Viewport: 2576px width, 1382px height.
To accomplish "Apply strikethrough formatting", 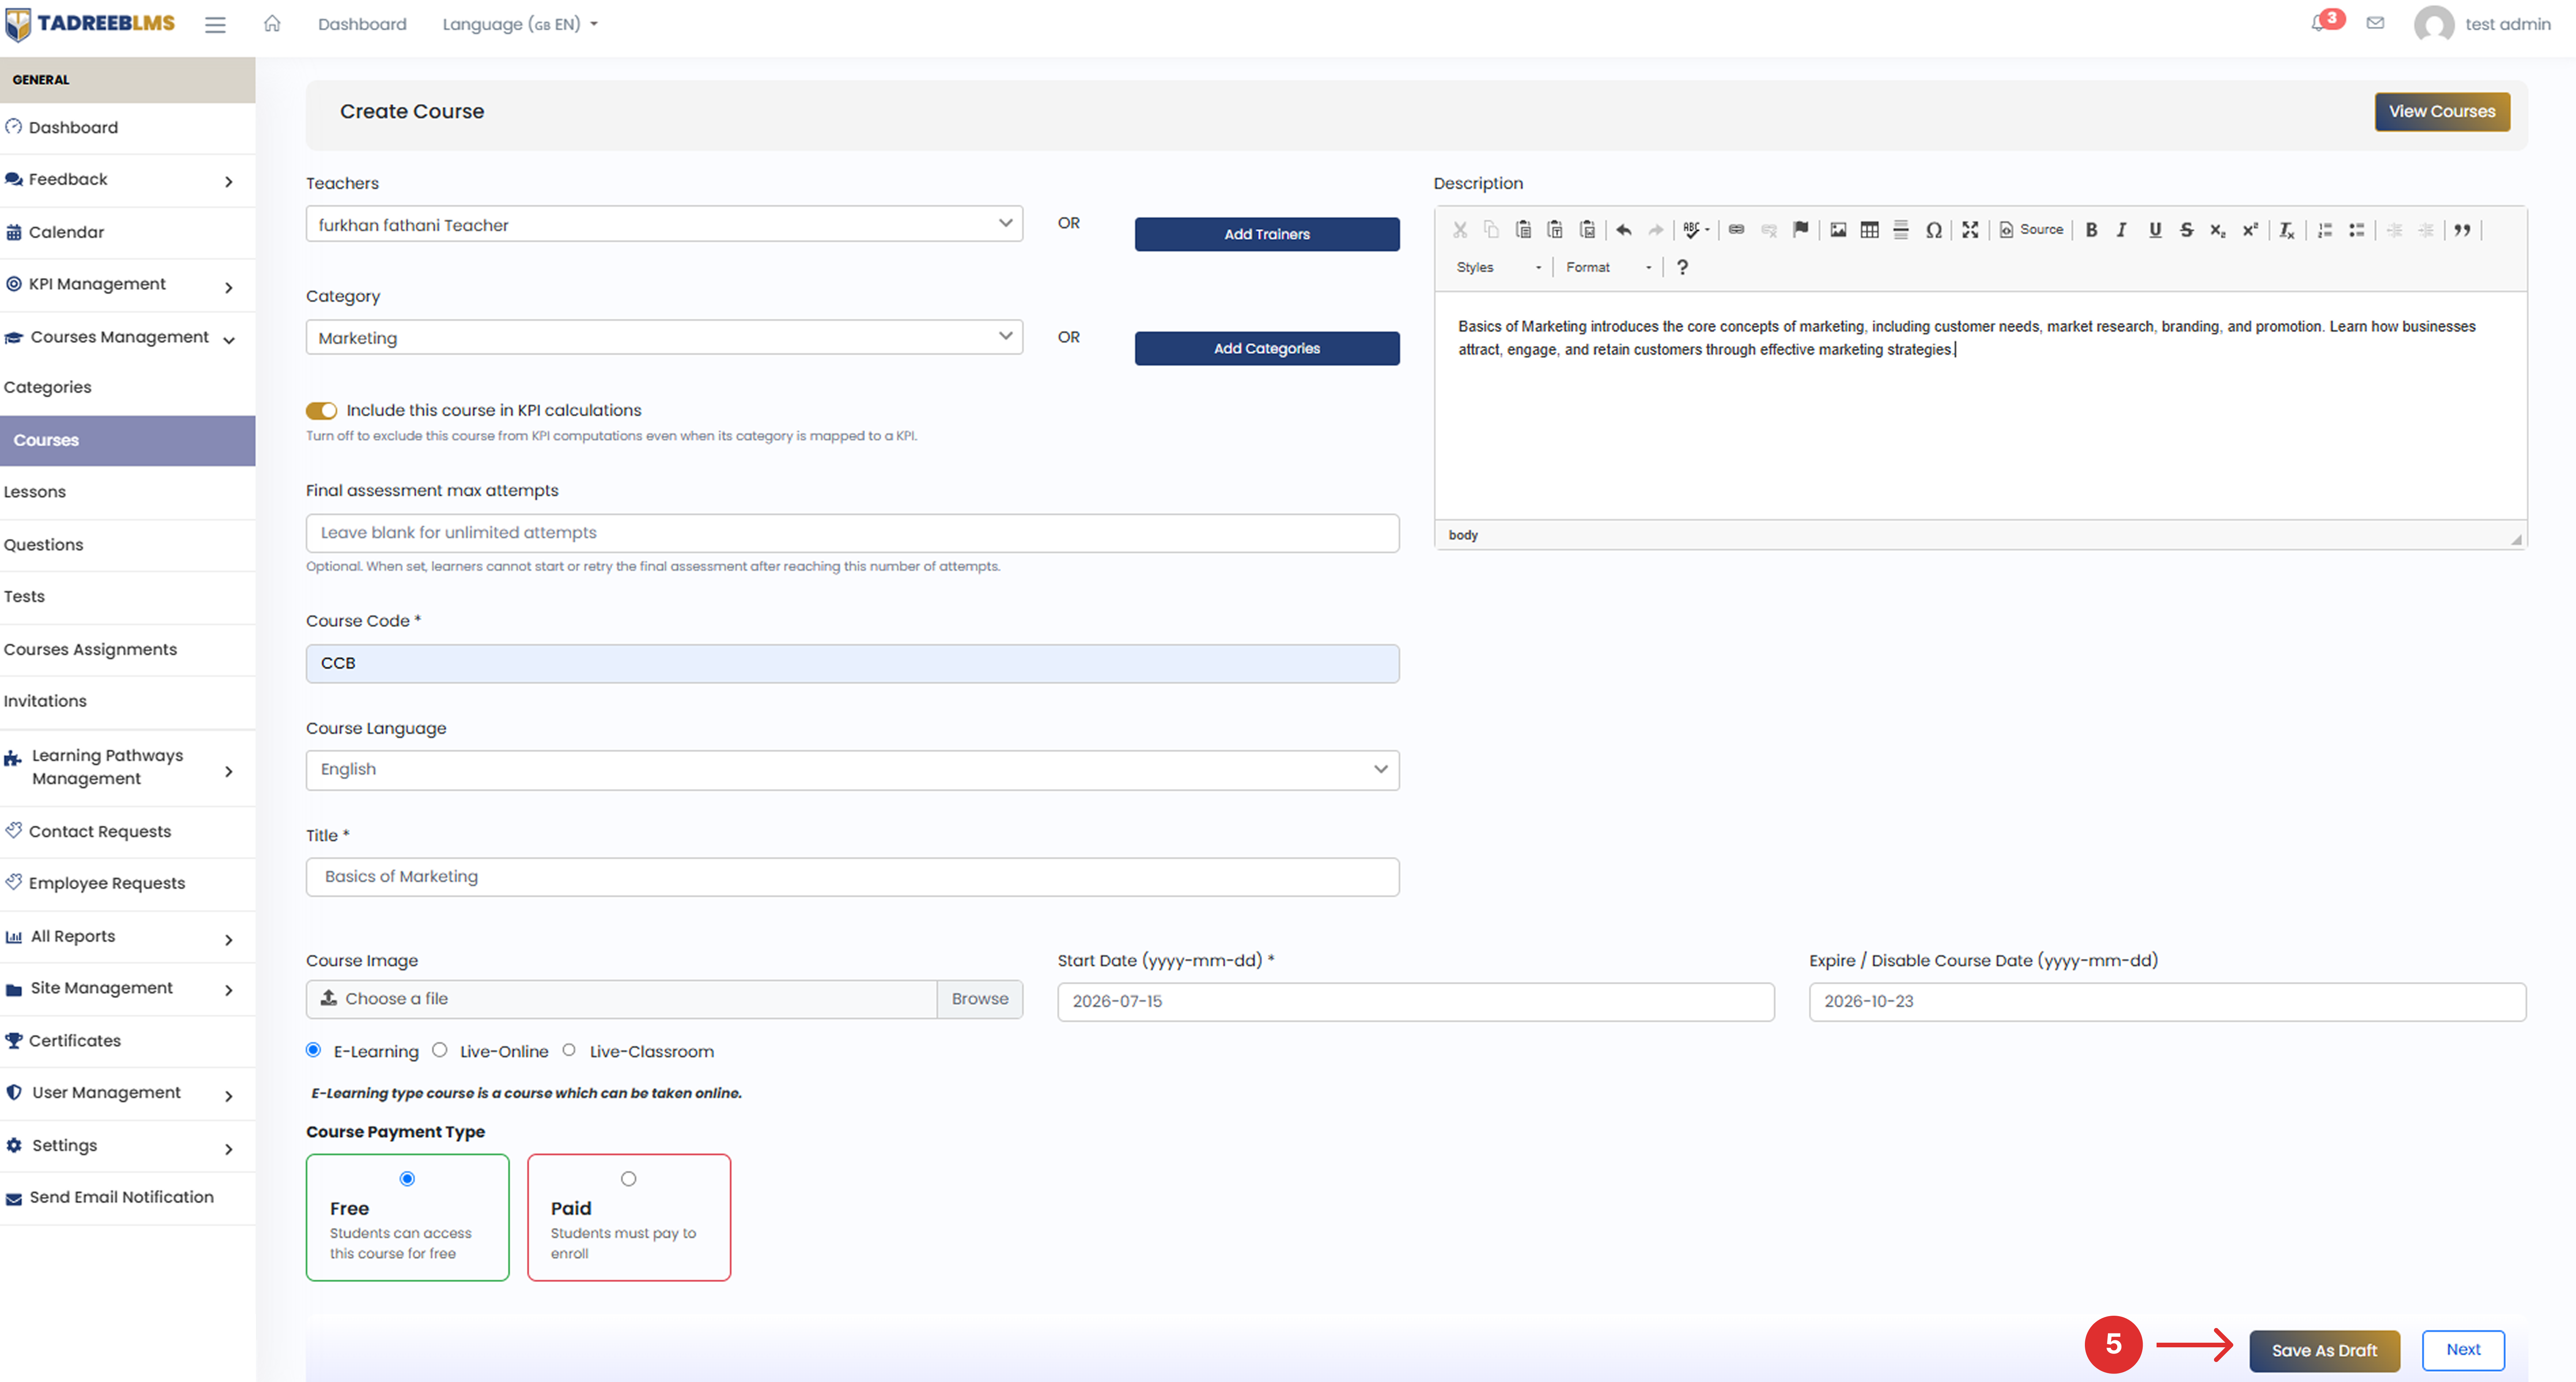I will click(2187, 230).
